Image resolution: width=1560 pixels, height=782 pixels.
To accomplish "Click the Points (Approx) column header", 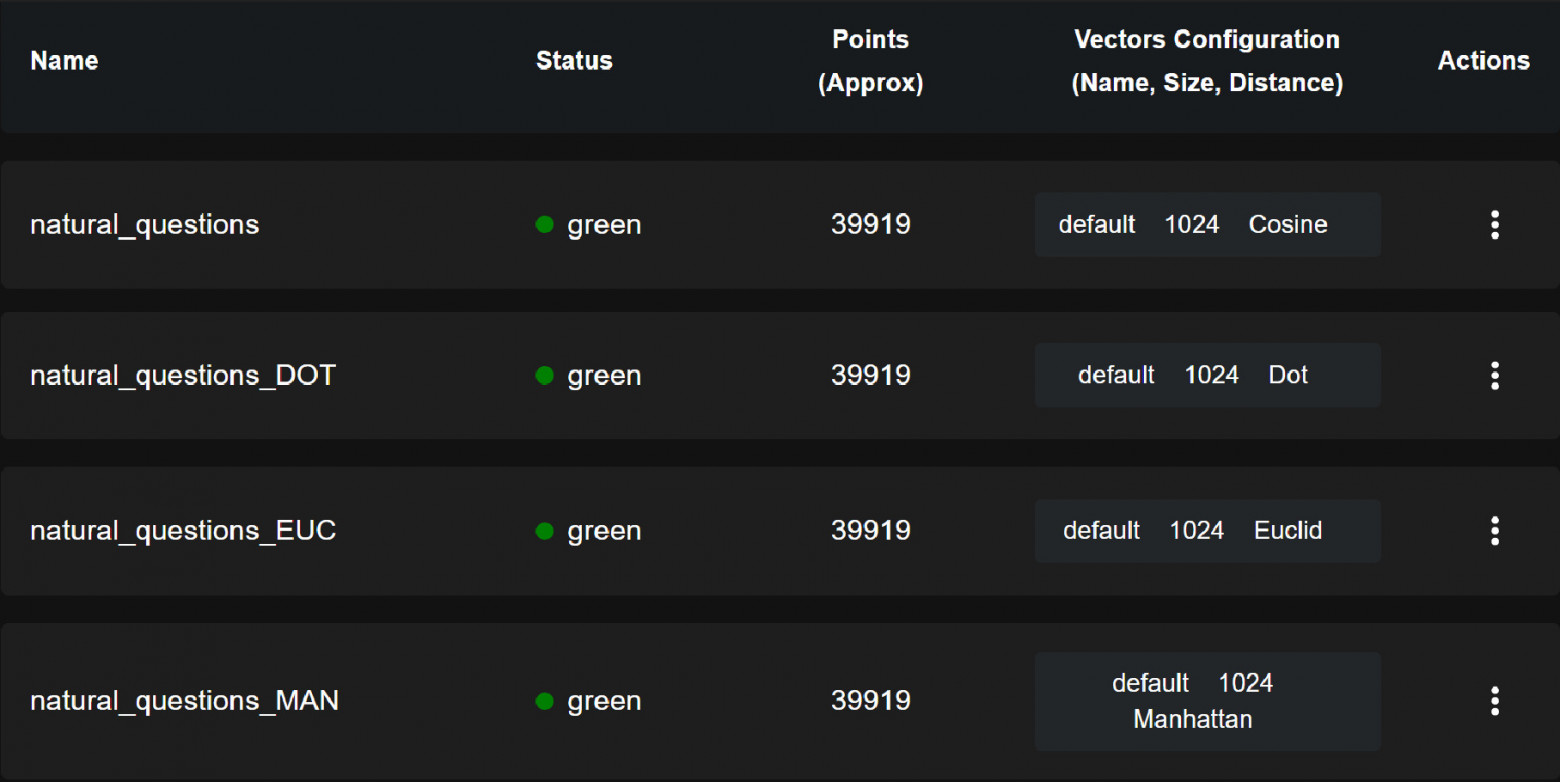I will tap(870, 61).
